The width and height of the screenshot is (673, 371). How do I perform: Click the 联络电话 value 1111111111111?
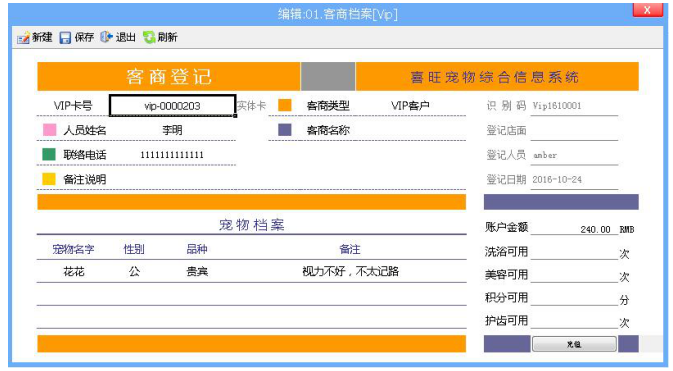point(172,155)
